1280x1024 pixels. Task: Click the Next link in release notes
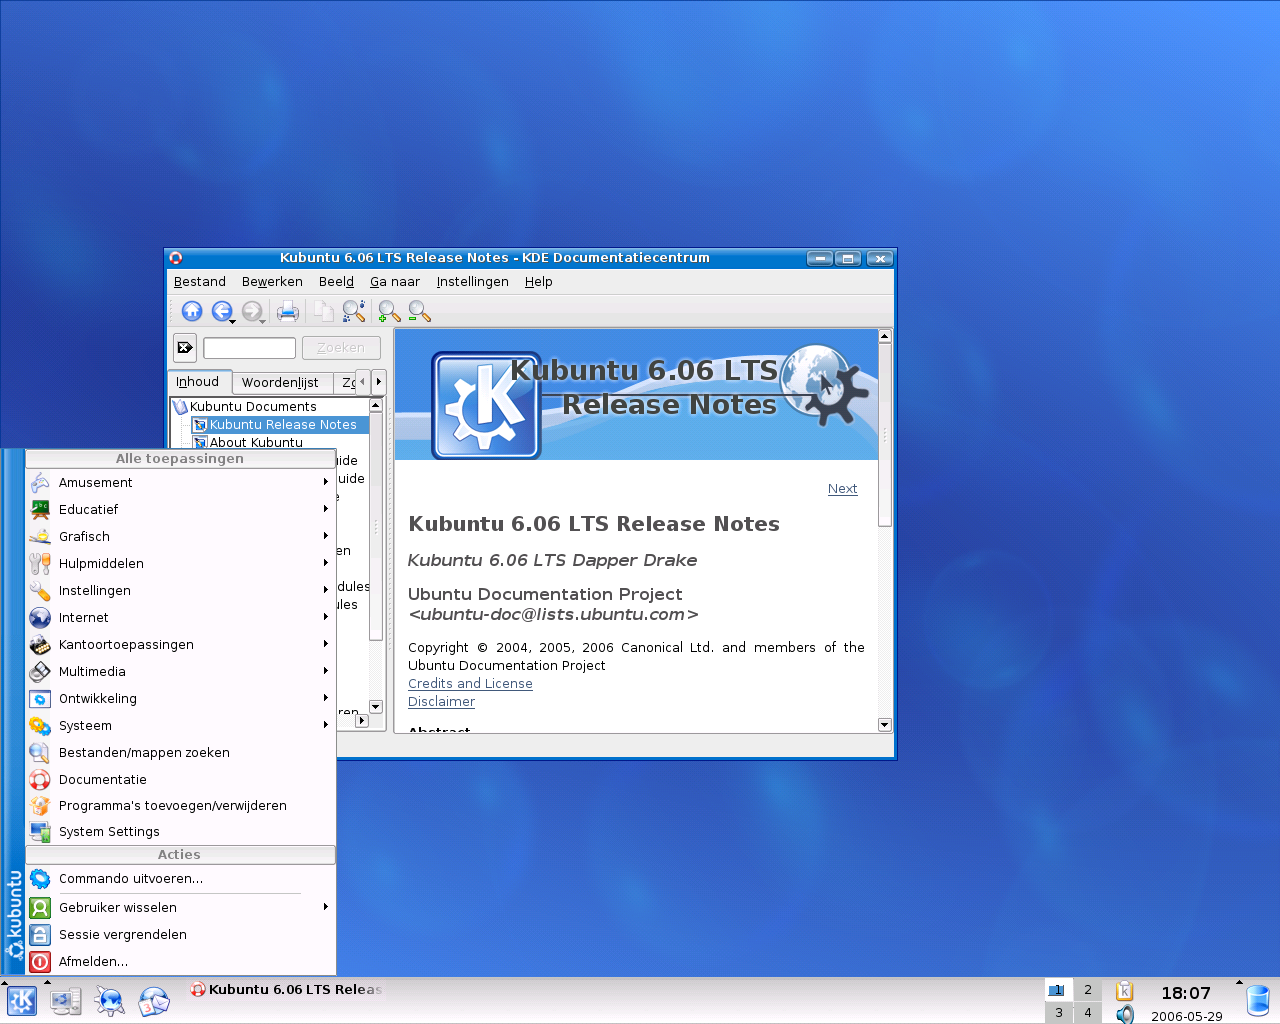(842, 489)
